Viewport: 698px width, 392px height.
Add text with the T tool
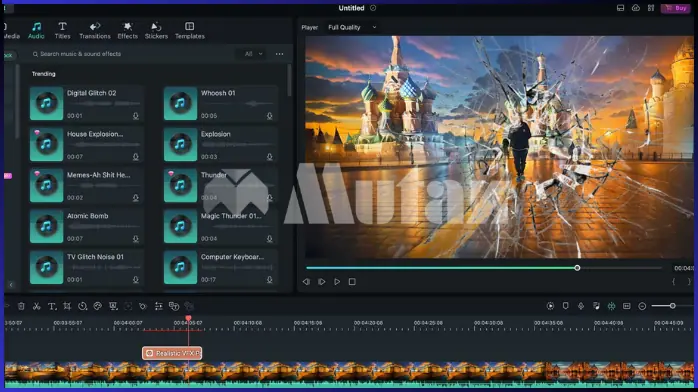(52, 306)
